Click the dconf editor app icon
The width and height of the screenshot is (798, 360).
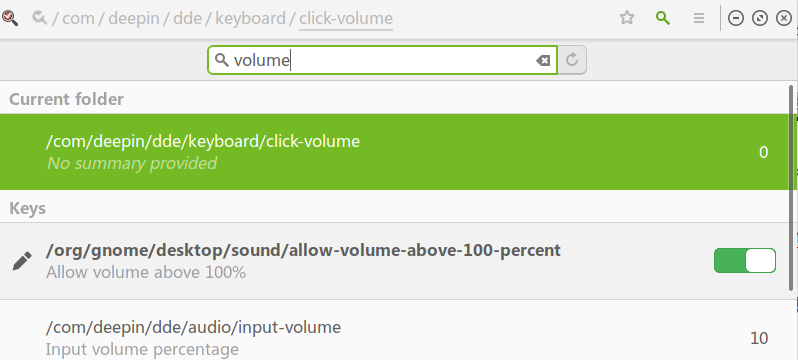[10, 18]
